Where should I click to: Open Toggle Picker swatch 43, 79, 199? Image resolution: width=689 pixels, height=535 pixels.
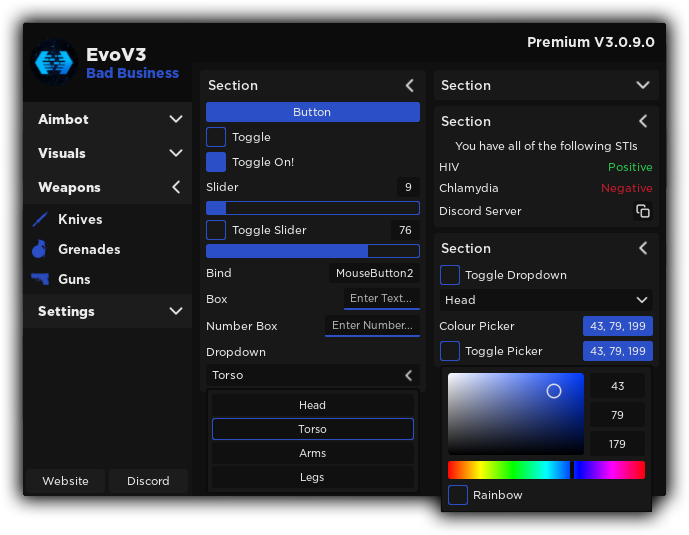(x=618, y=351)
